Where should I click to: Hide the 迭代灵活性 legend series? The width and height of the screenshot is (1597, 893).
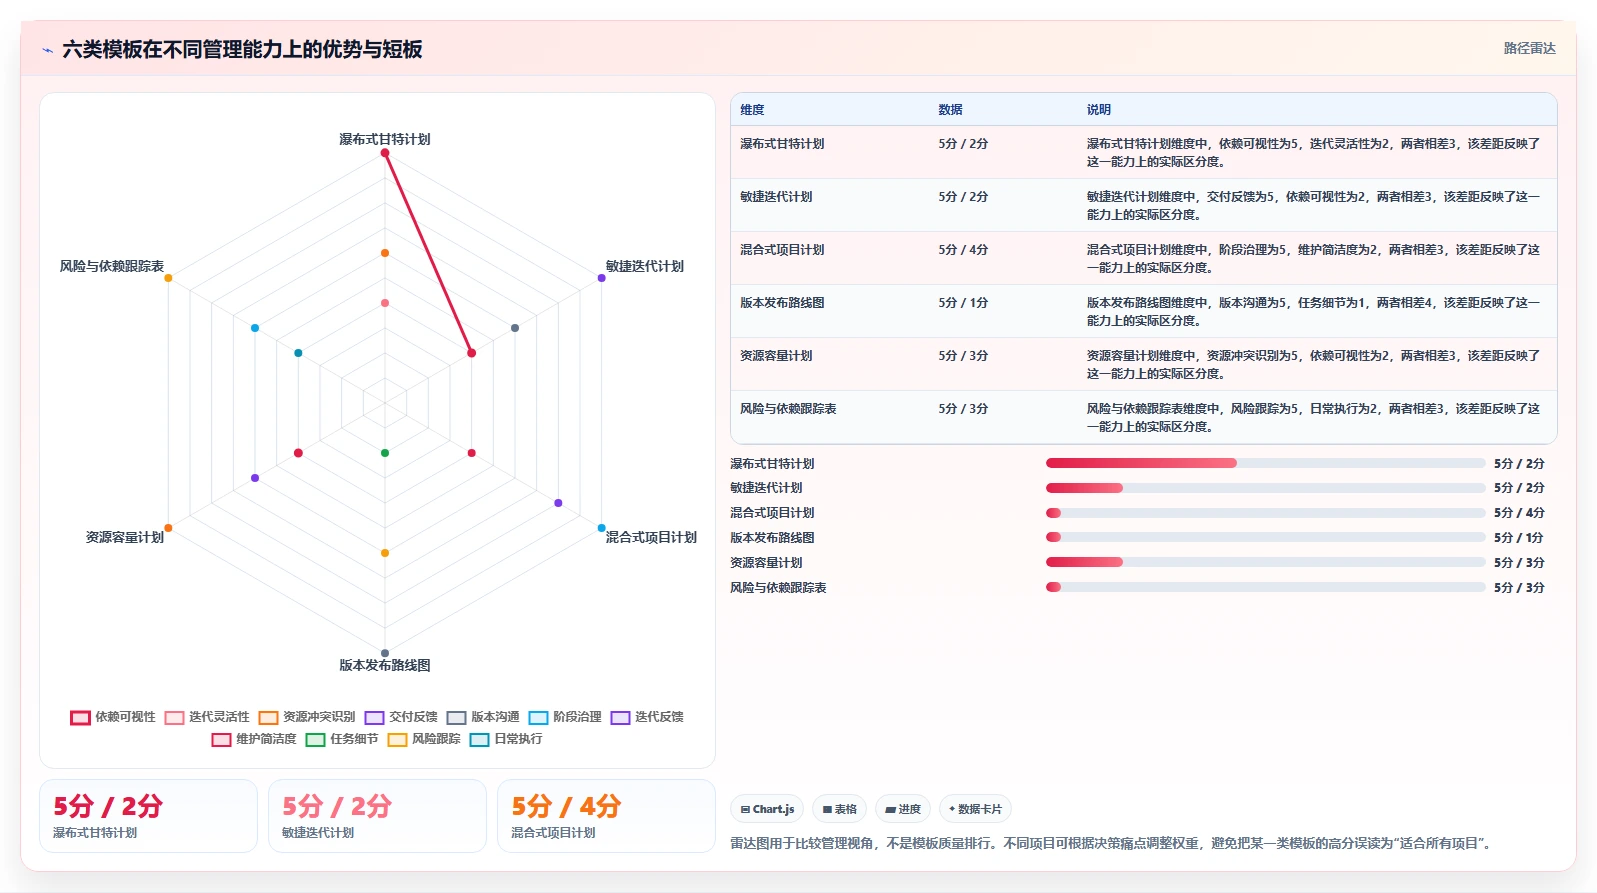(207, 717)
